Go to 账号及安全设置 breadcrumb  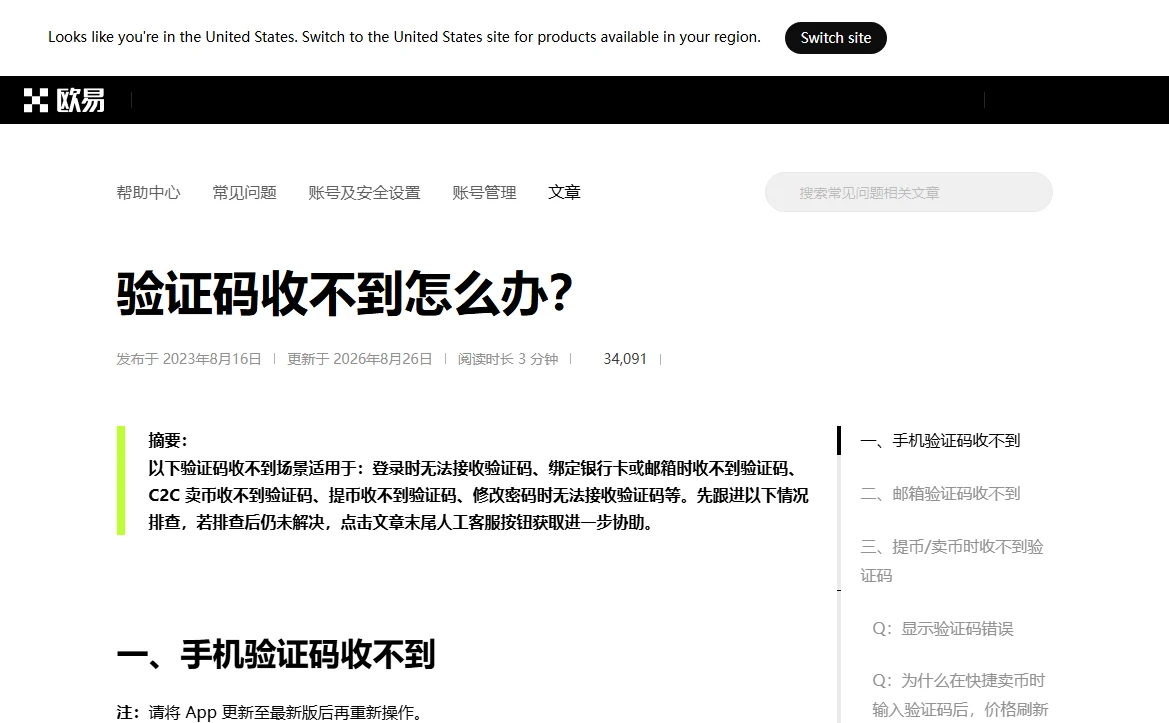(365, 192)
